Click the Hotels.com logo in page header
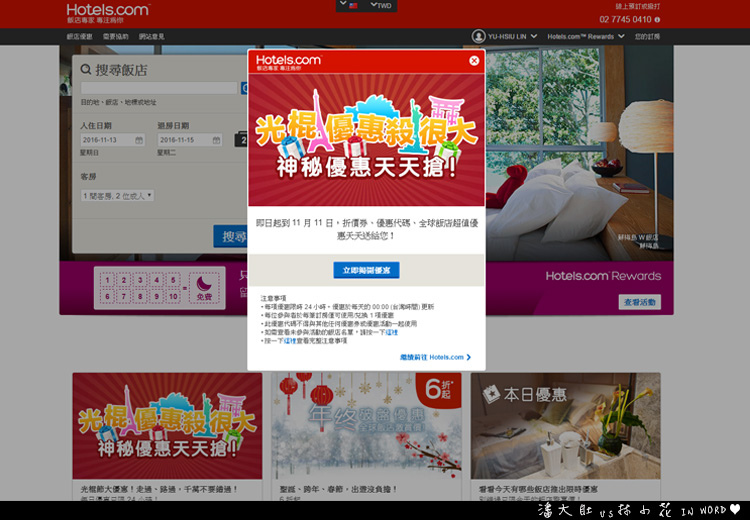Screen dimensions: 750x520 click(x=108, y=13)
